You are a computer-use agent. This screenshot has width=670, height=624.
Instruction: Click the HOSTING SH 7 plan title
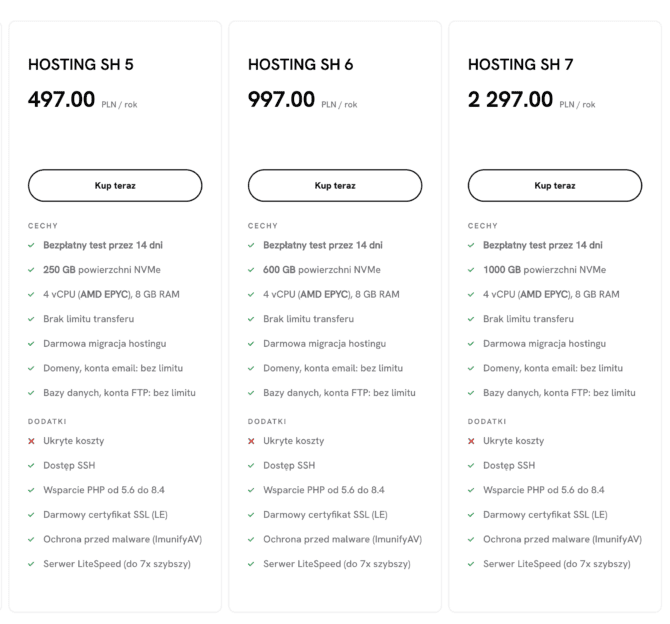click(x=520, y=65)
